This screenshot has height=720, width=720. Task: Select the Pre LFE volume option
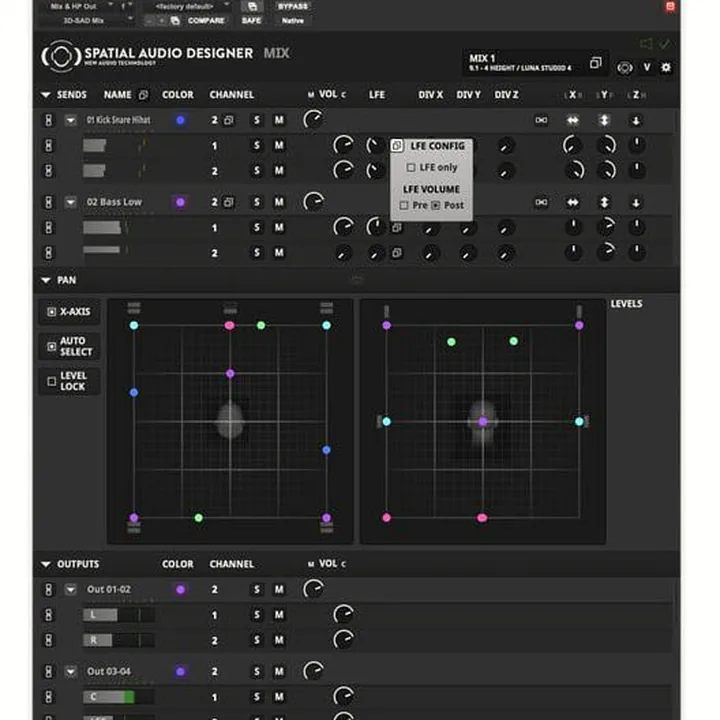[x=404, y=205]
